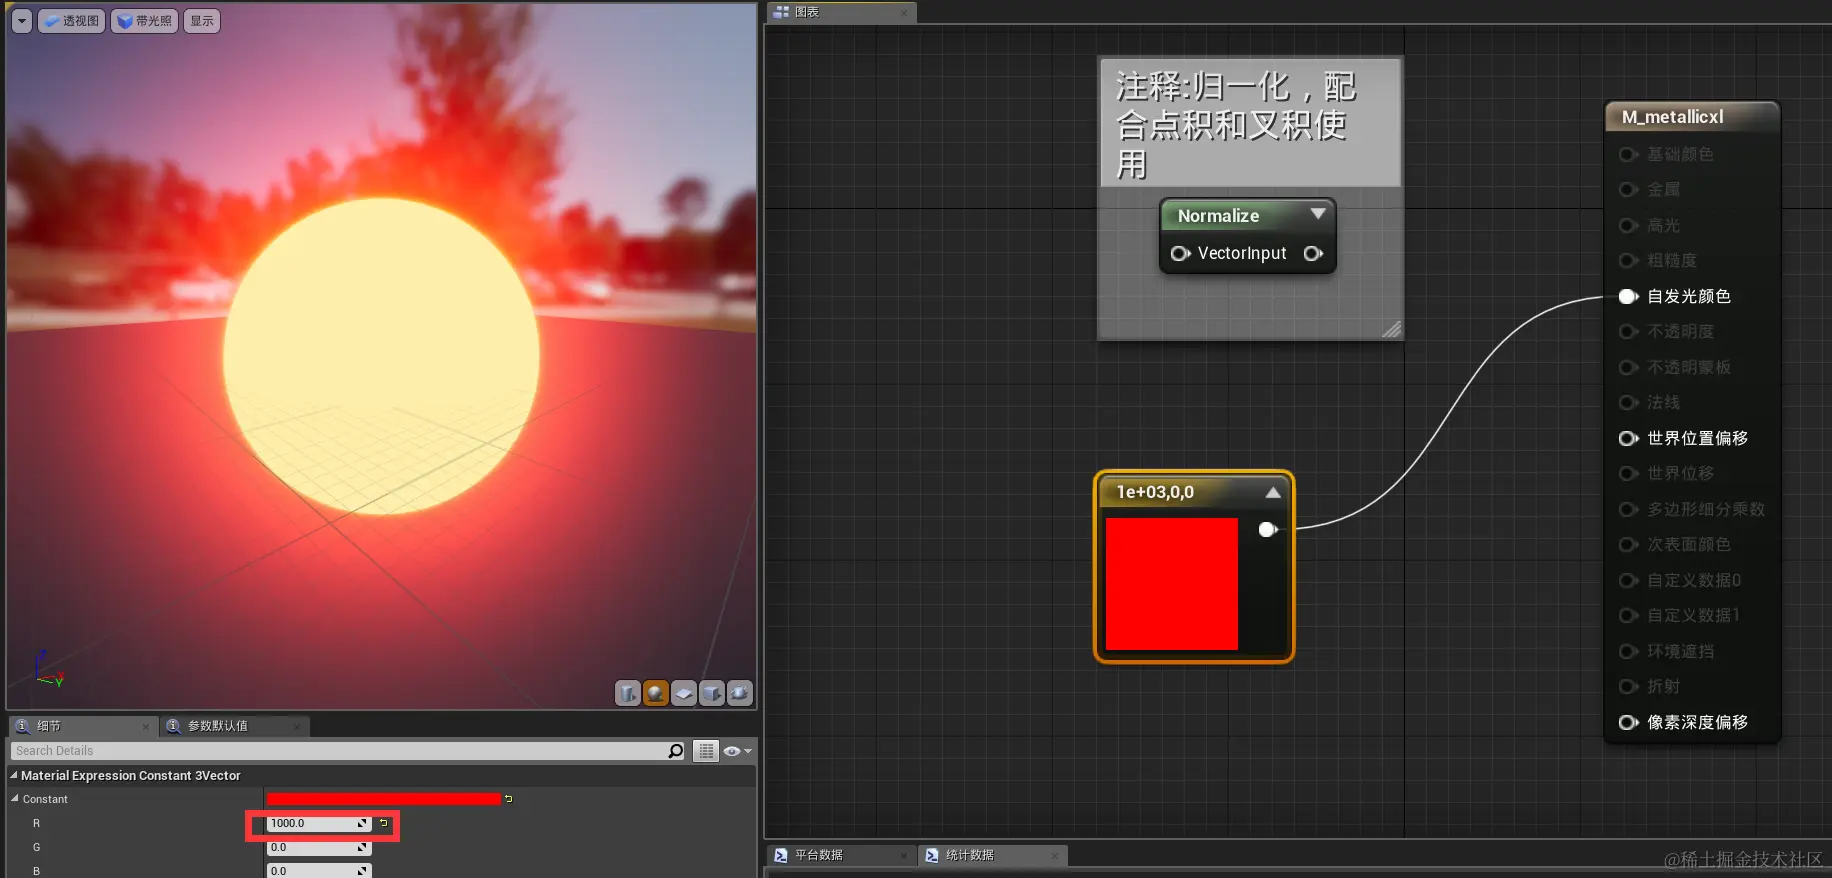Open the 带光照 lit view mode menu
The width and height of the screenshot is (1832, 878).
click(144, 21)
